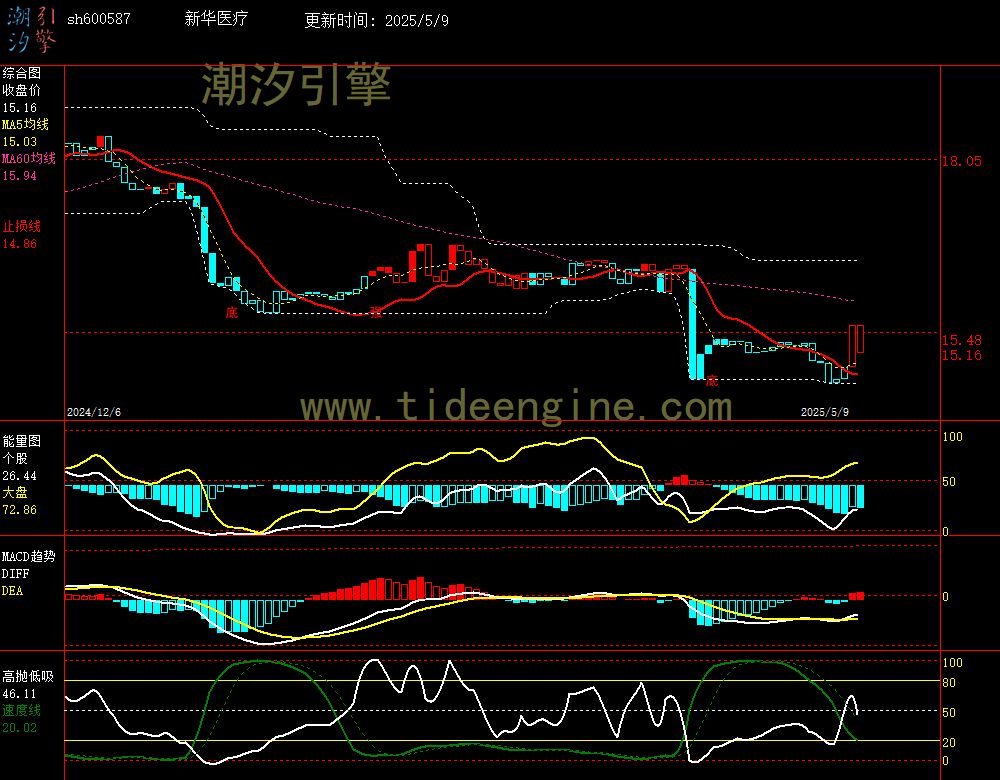Screen dimensions: 1000x780
Task: Select the MA5 value 15.03
Action: point(20,142)
